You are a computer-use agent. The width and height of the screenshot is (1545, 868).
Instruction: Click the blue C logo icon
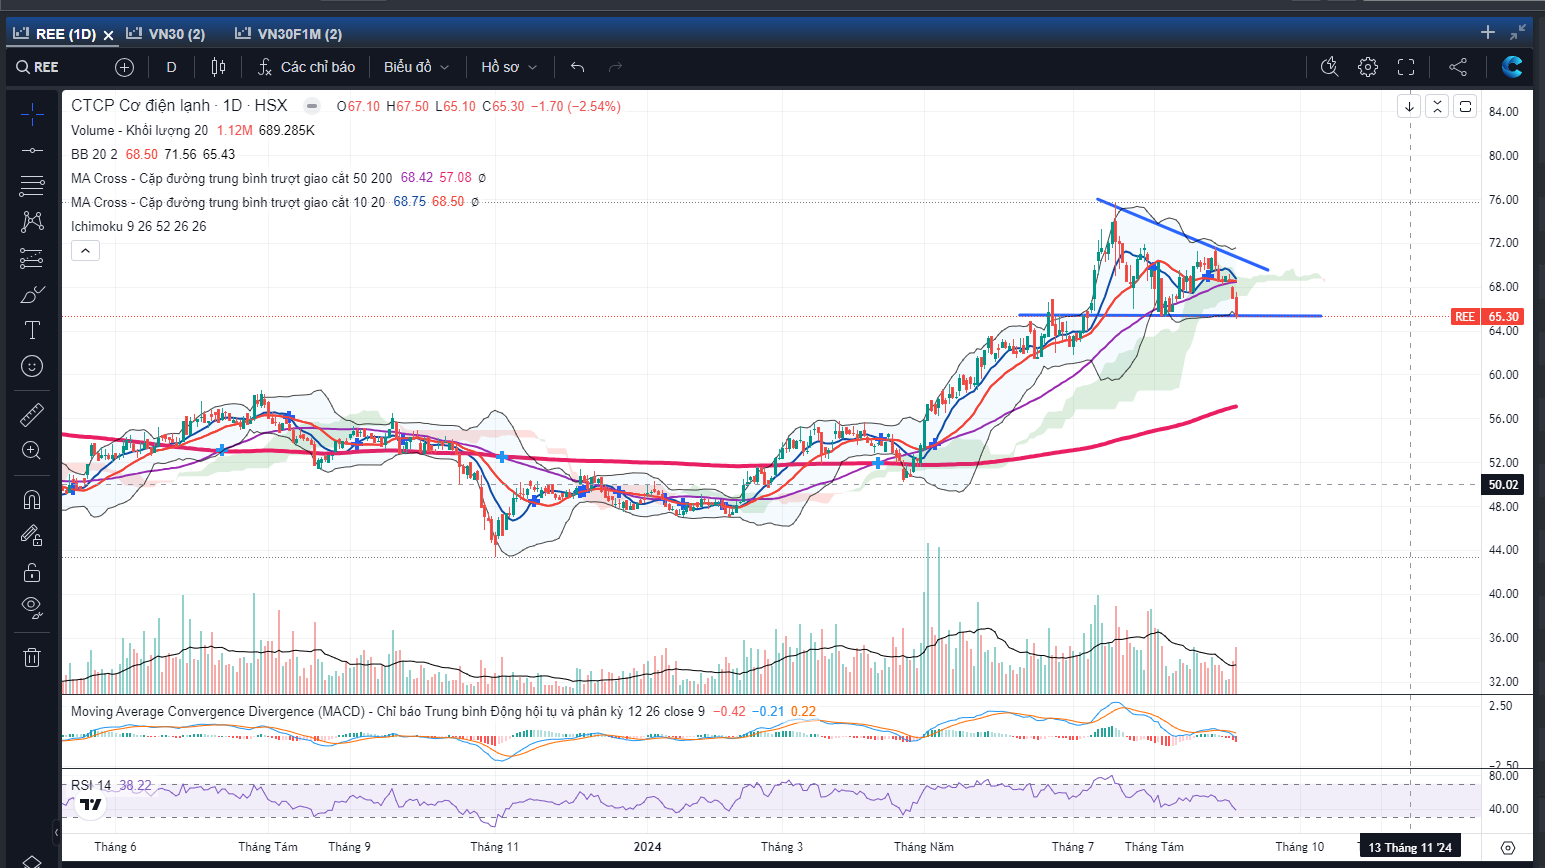tap(1512, 67)
